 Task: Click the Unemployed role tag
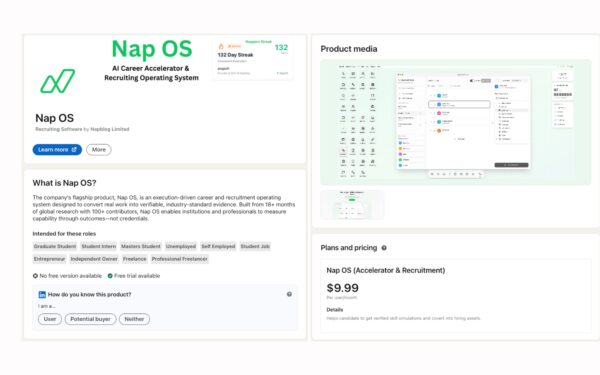pyautogui.click(x=181, y=246)
